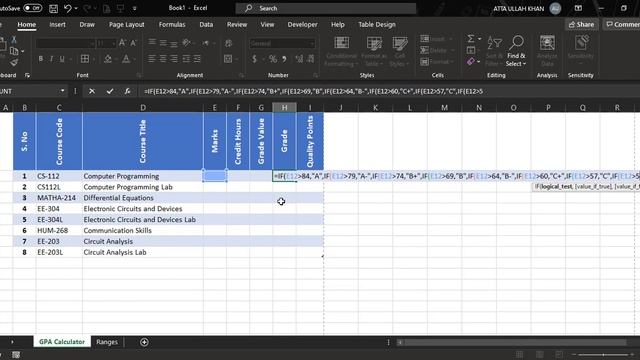Click the Clear eraser icon in Editing

pyautogui.click(x=471, y=62)
